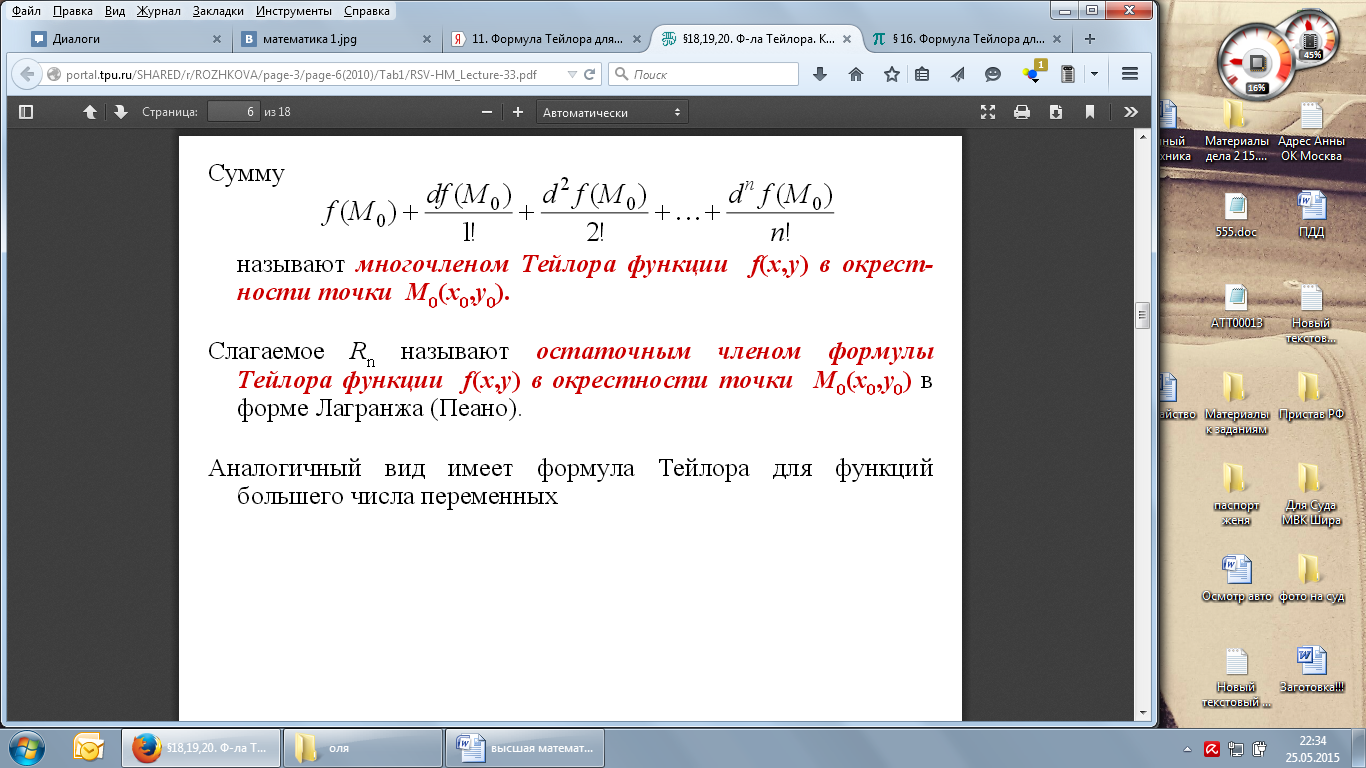Open a new browser tab

pyautogui.click(x=1090, y=40)
